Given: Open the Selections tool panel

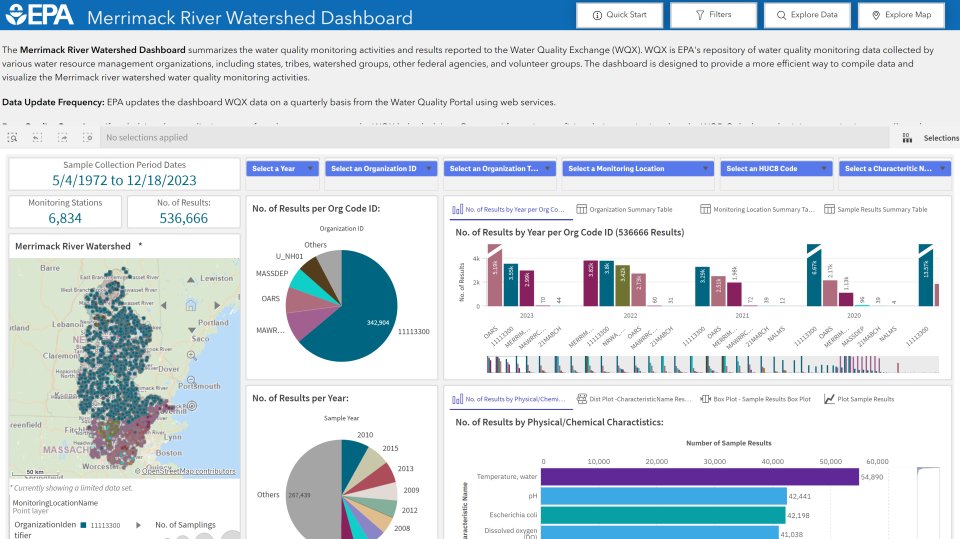Looking at the screenshot, I should (x=929, y=138).
